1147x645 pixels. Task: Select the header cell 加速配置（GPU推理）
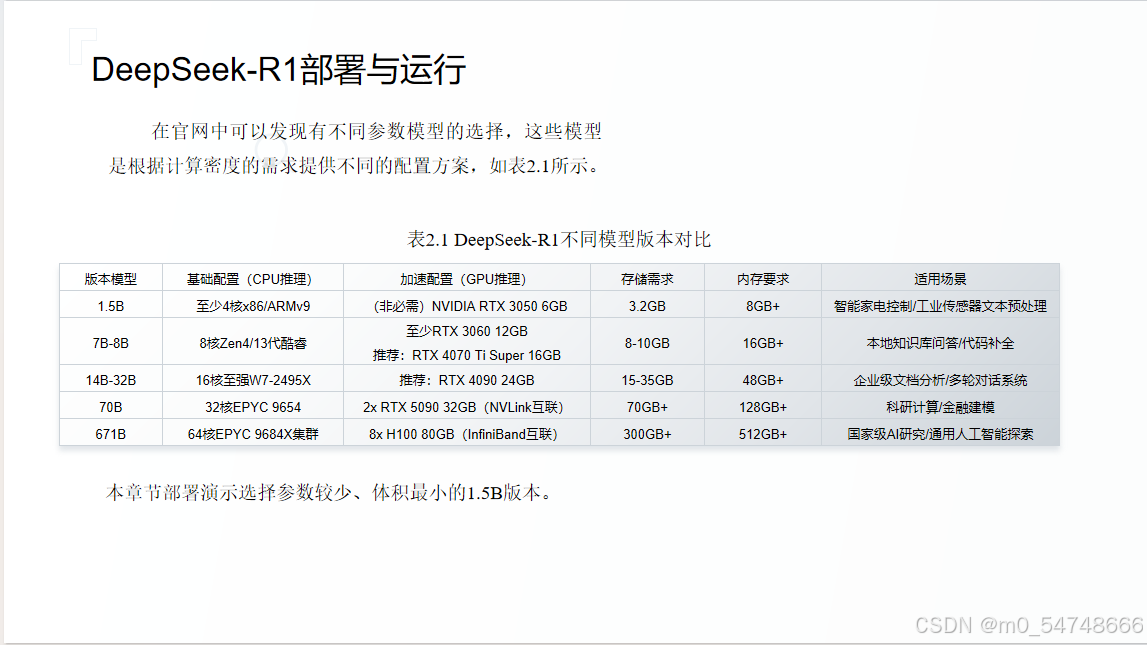[x=467, y=279]
